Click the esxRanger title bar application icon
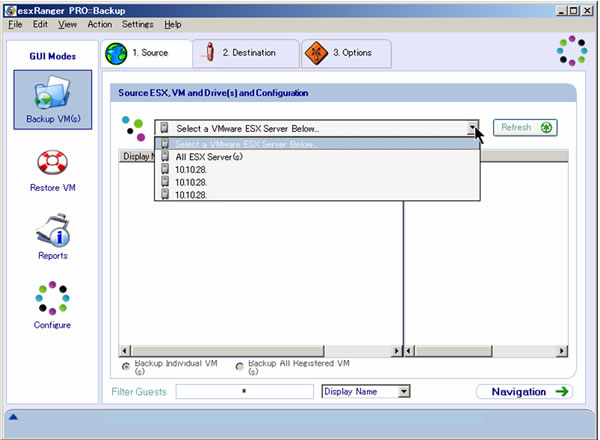The image size is (600, 440). point(10,11)
